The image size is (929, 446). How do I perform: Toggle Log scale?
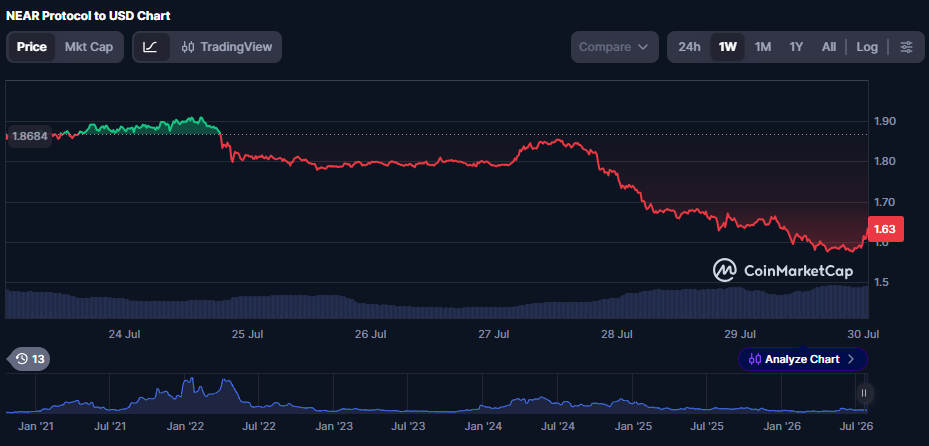[x=867, y=47]
